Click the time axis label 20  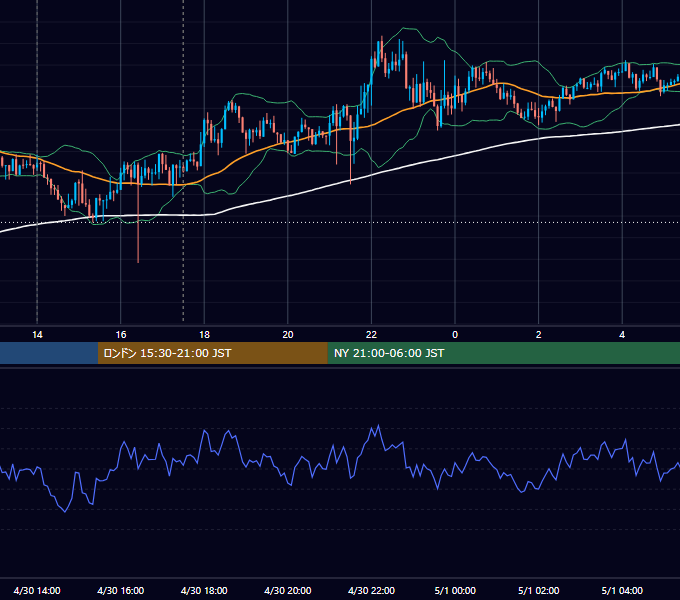click(288, 335)
